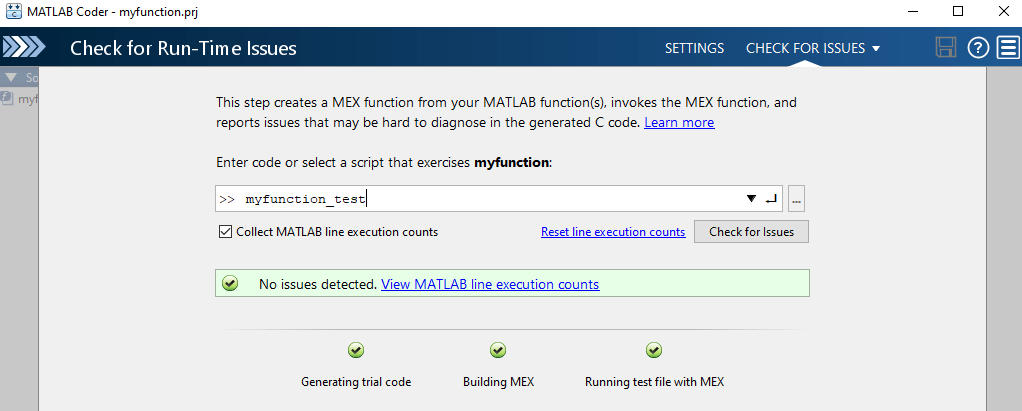This screenshot has width=1022, height=411.
Task: Click the myfunction_test command input field
Action: [480, 199]
